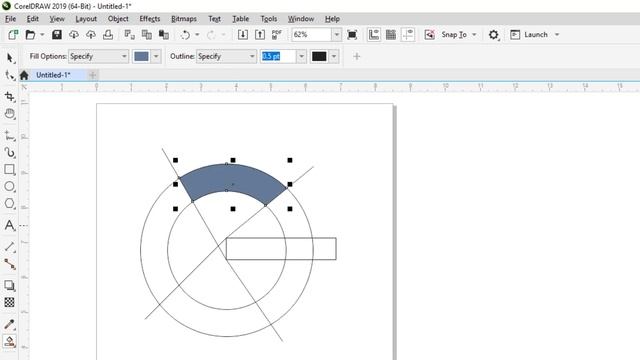Expand the Launch dropdown arrow
The width and height of the screenshot is (640, 360).
coord(557,35)
